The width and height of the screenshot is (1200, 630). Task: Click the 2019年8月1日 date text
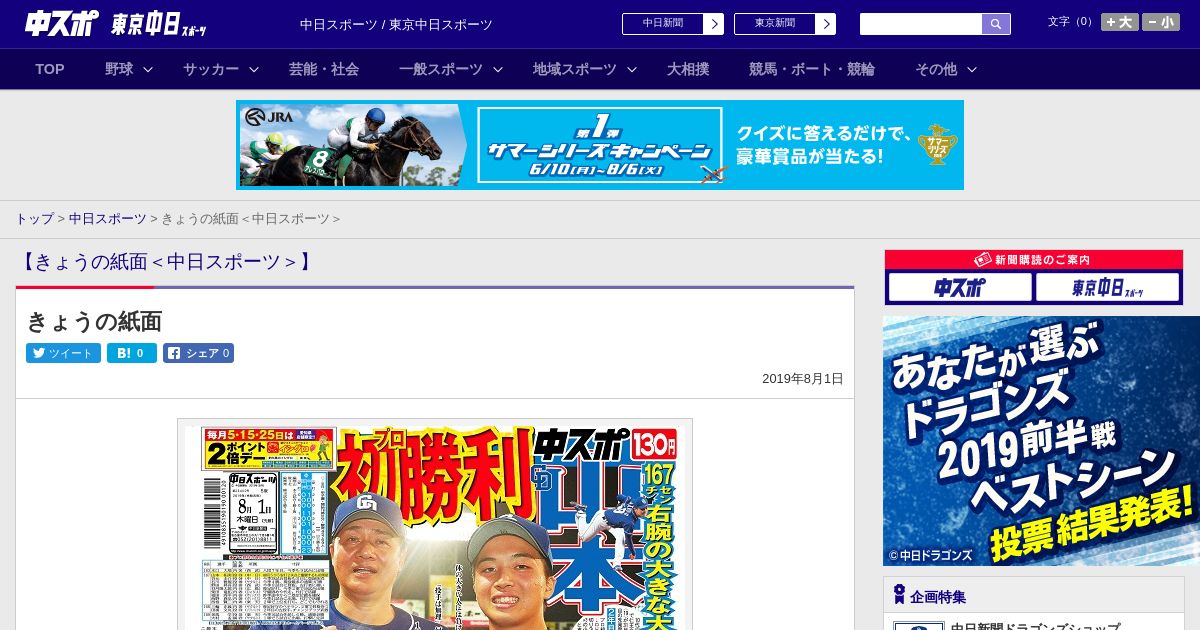click(803, 379)
